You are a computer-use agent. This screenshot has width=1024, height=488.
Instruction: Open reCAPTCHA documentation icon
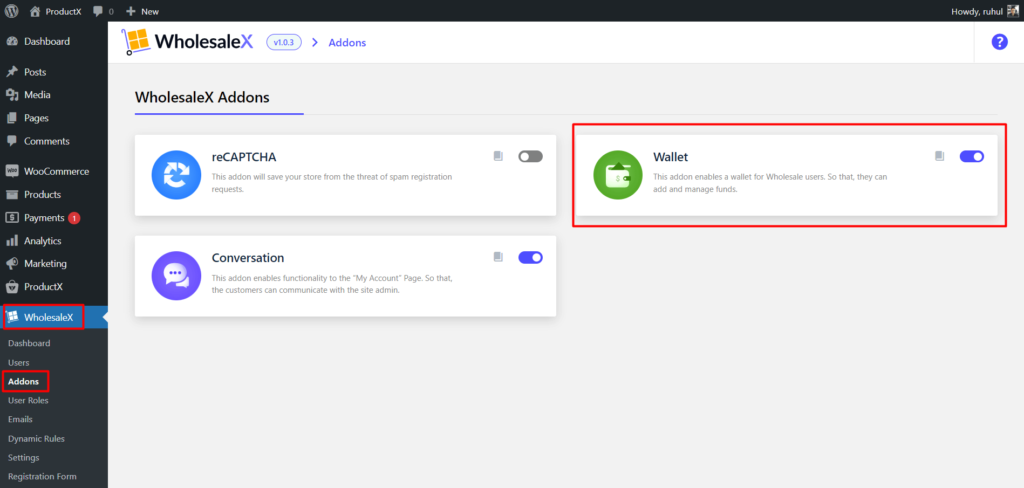tap(498, 156)
